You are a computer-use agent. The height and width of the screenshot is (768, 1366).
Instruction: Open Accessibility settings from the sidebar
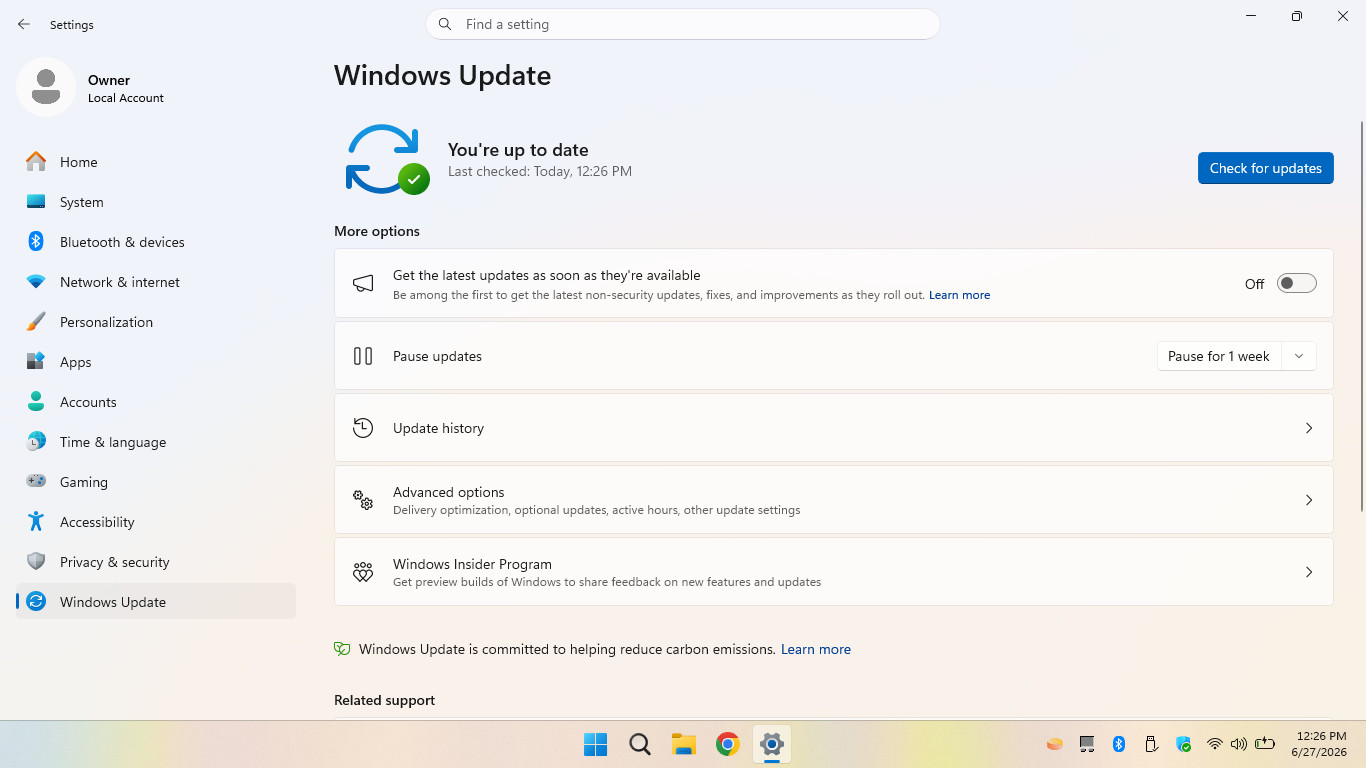[x=156, y=522]
